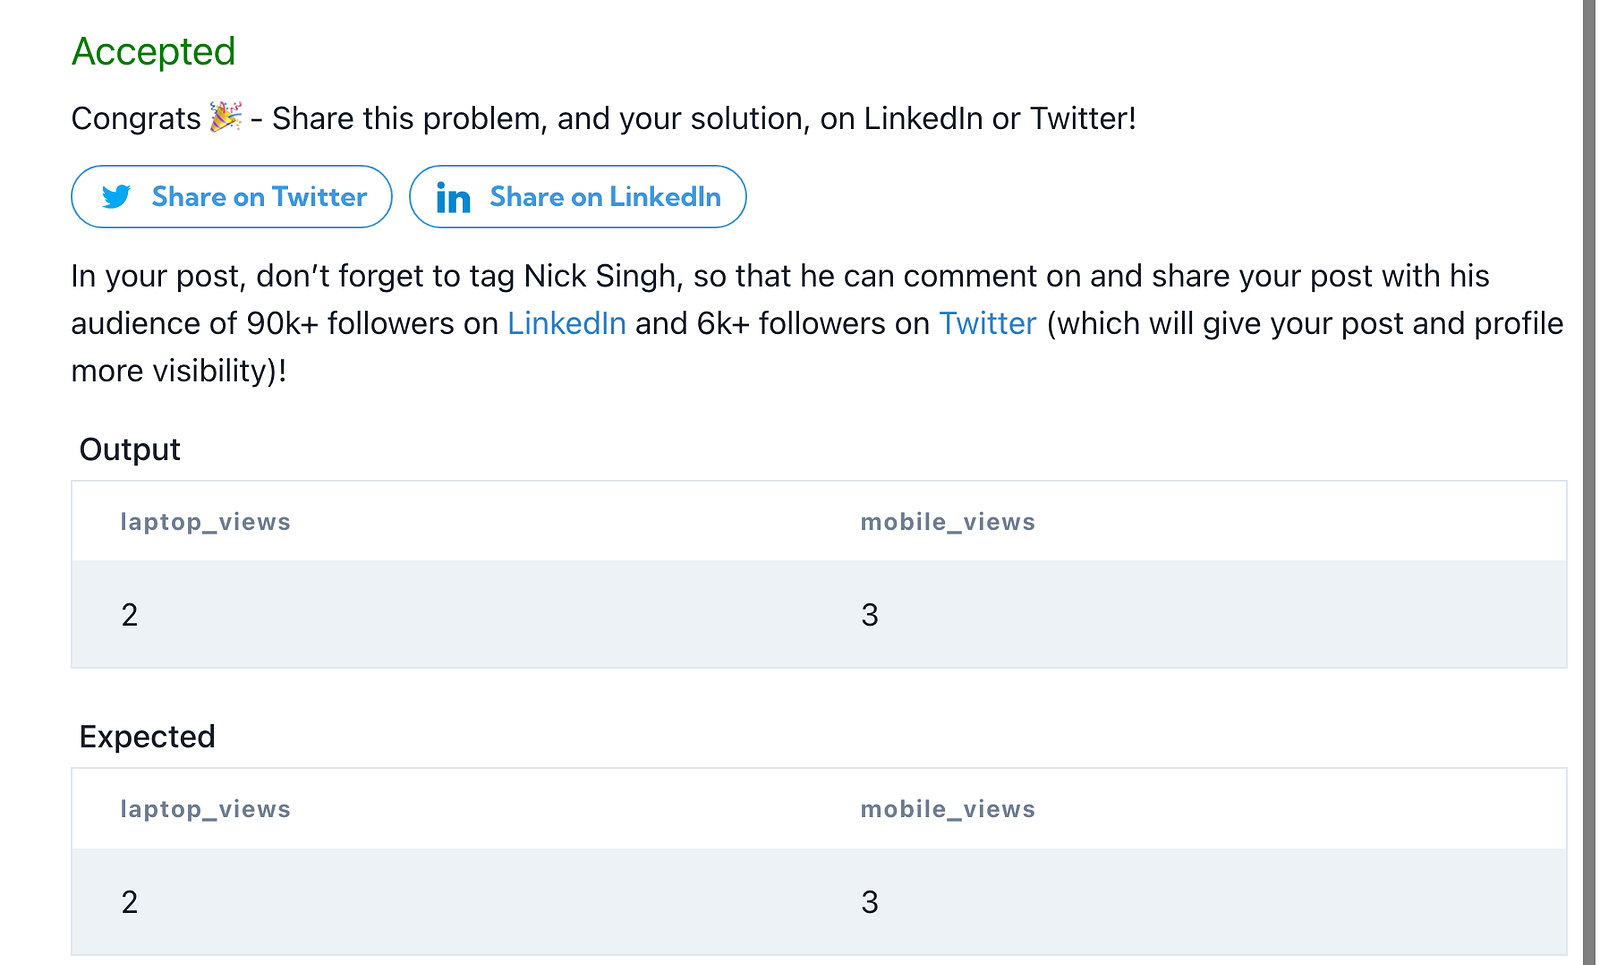This screenshot has width=1600, height=965.
Task: Click the laptop_views value 2 in Output
Action: pyautogui.click(x=130, y=615)
